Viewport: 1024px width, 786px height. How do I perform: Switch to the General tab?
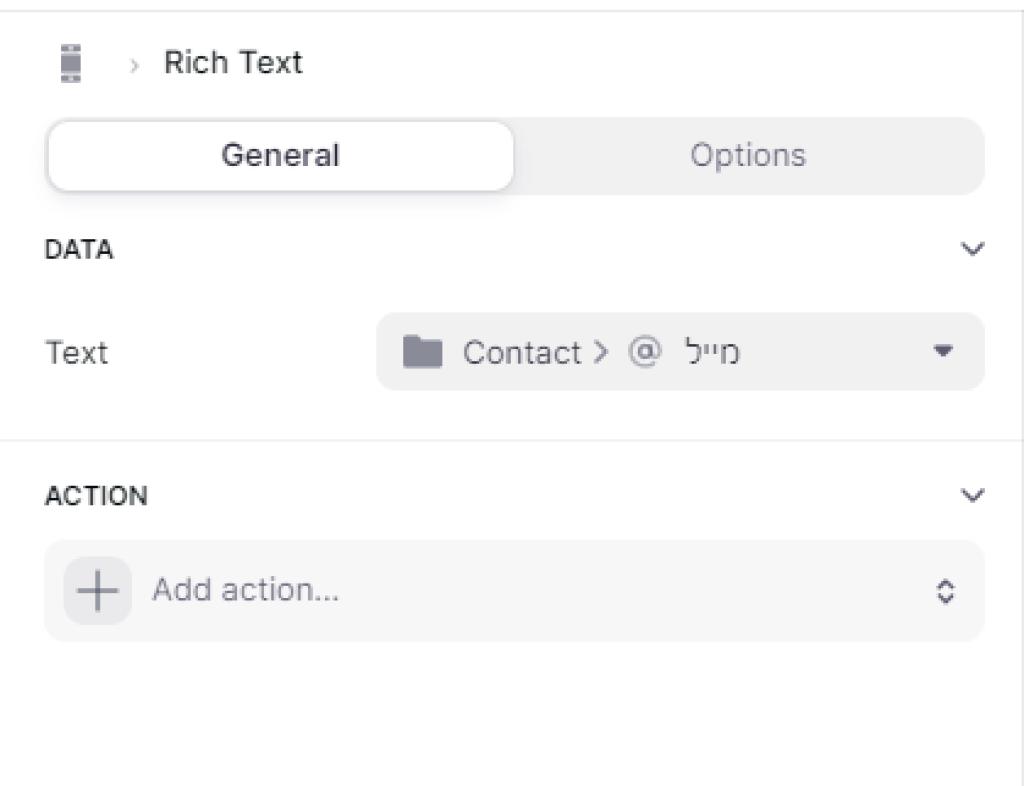point(280,156)
